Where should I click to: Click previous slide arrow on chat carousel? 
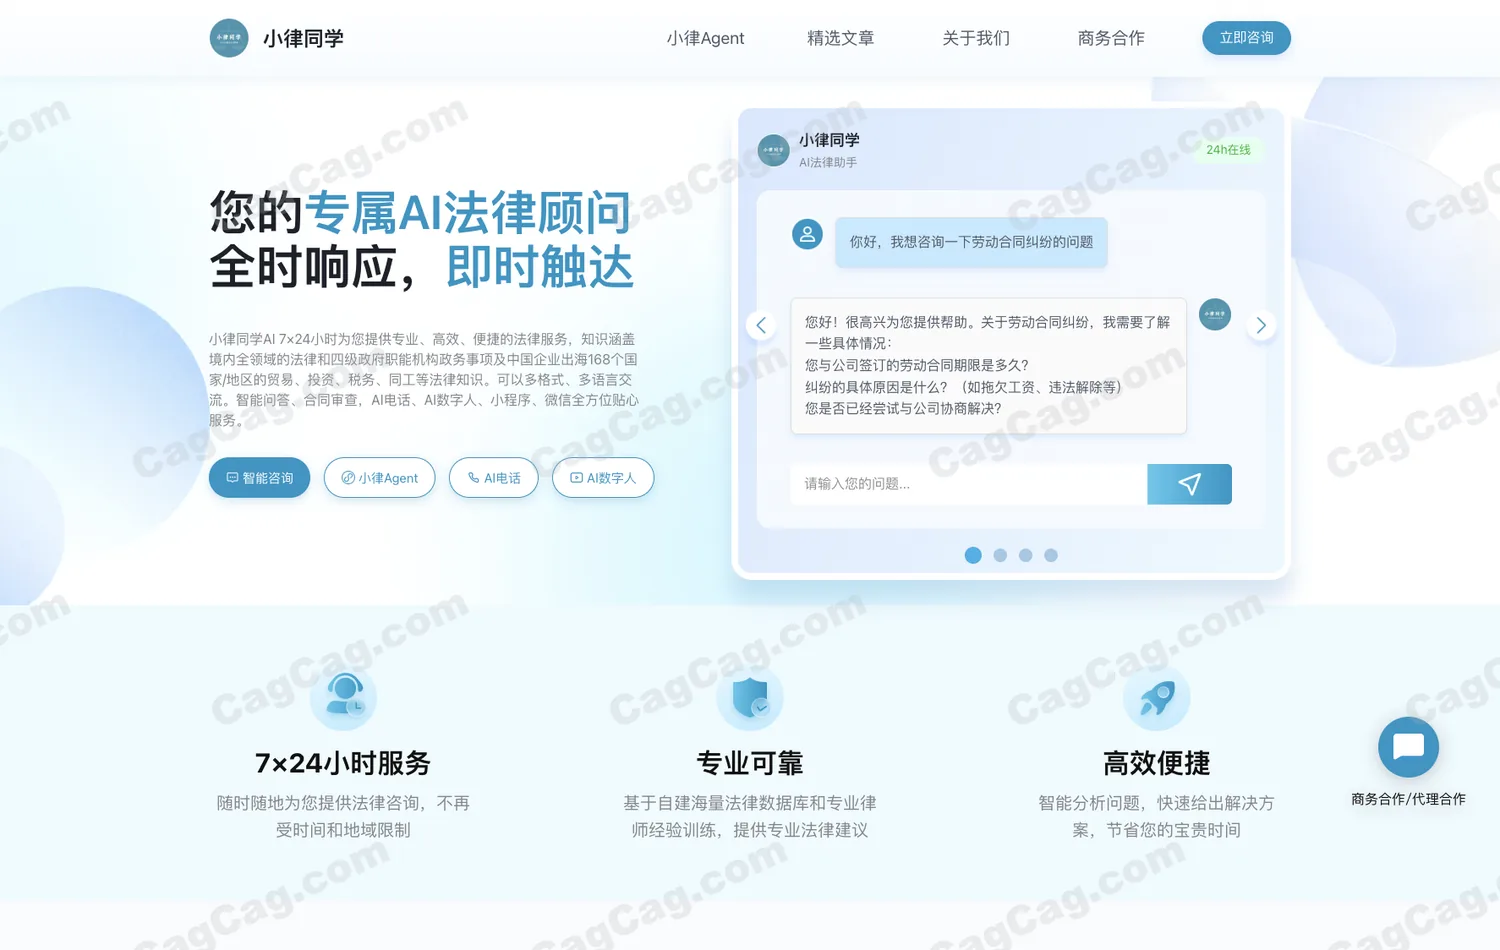761,325
